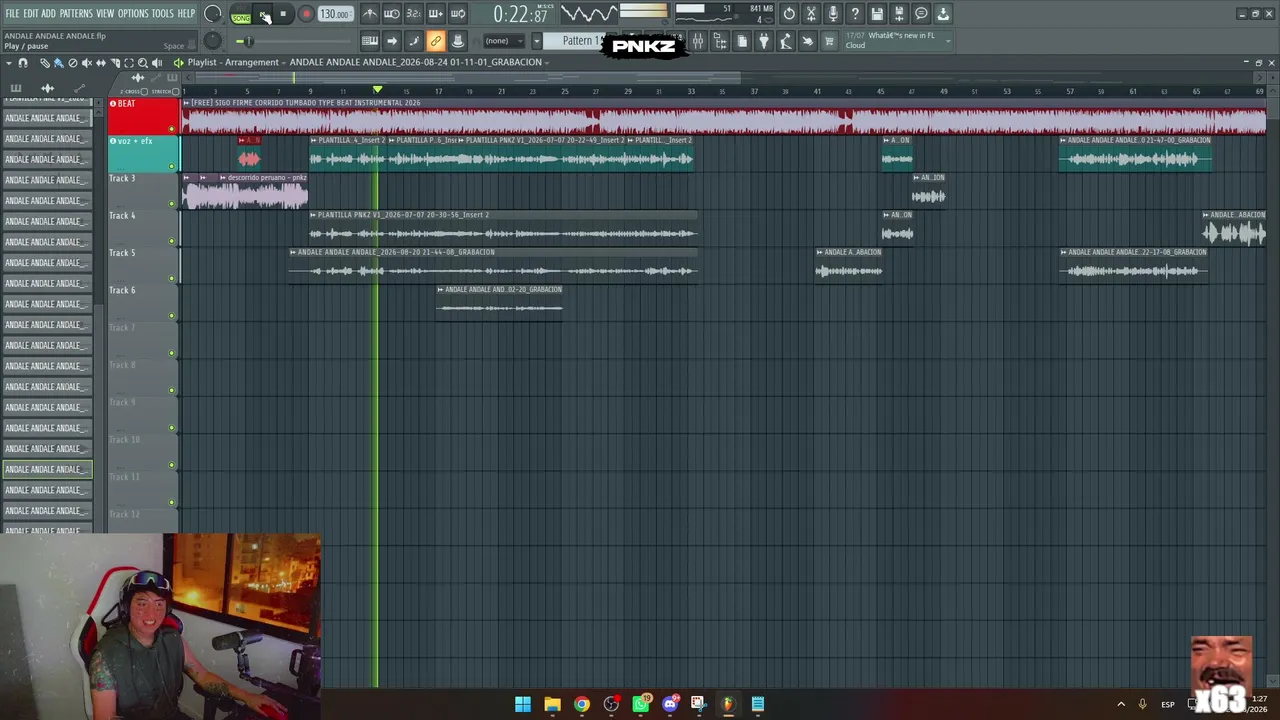Mute Track 5 using its green dot
This screenshot has height=720, width=1280.
click(x=172, y=278)
